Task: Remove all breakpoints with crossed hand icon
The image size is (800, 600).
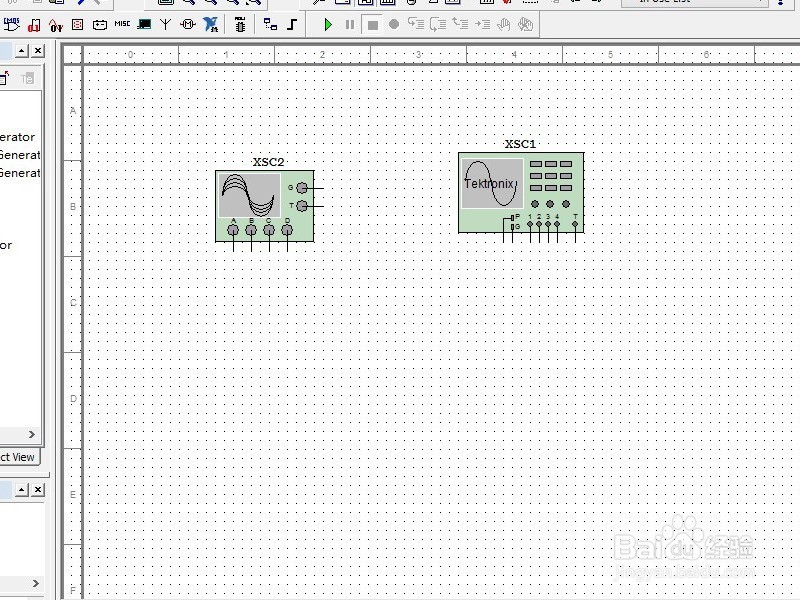Action: pos(525,24)
